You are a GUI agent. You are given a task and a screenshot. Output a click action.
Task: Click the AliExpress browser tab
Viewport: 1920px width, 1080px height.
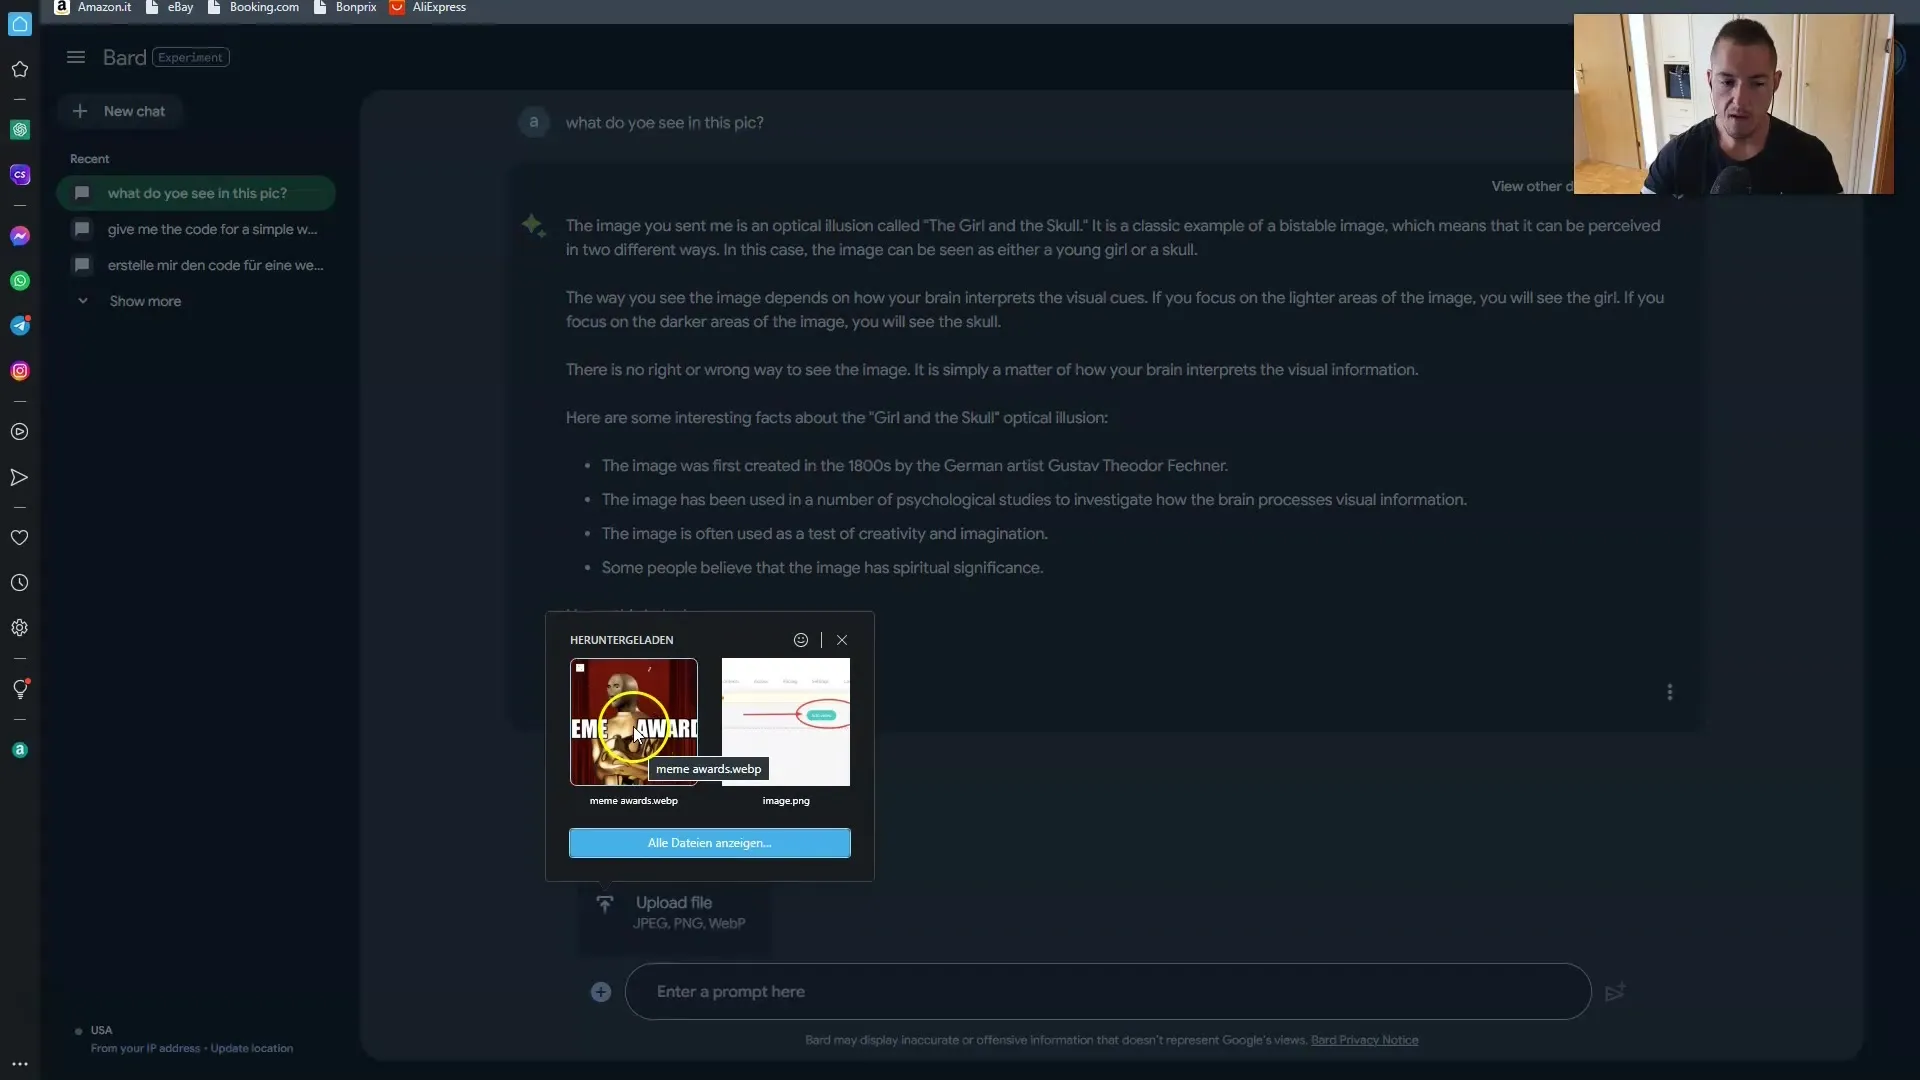[438, 7]
